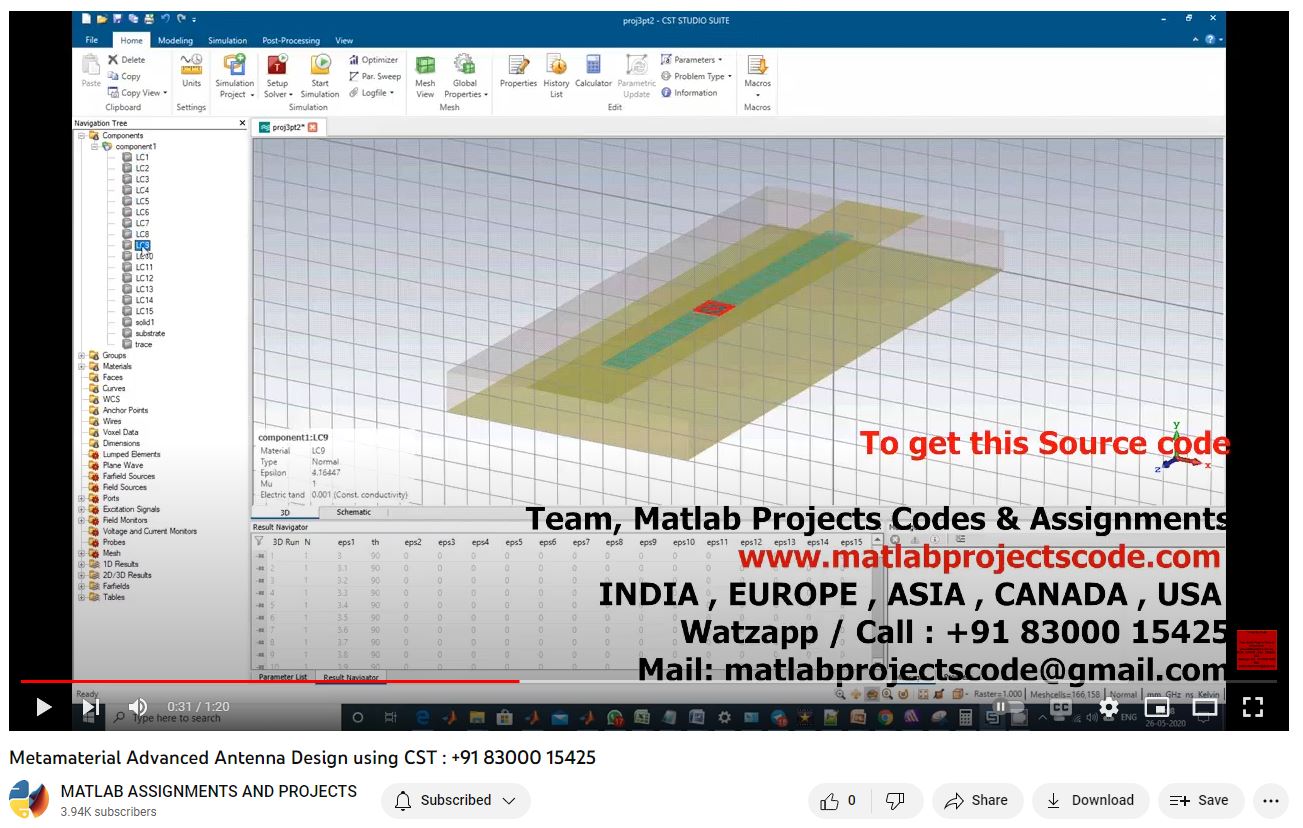Switch to the Post-Processing ribbon tab

tap(290, 41)
